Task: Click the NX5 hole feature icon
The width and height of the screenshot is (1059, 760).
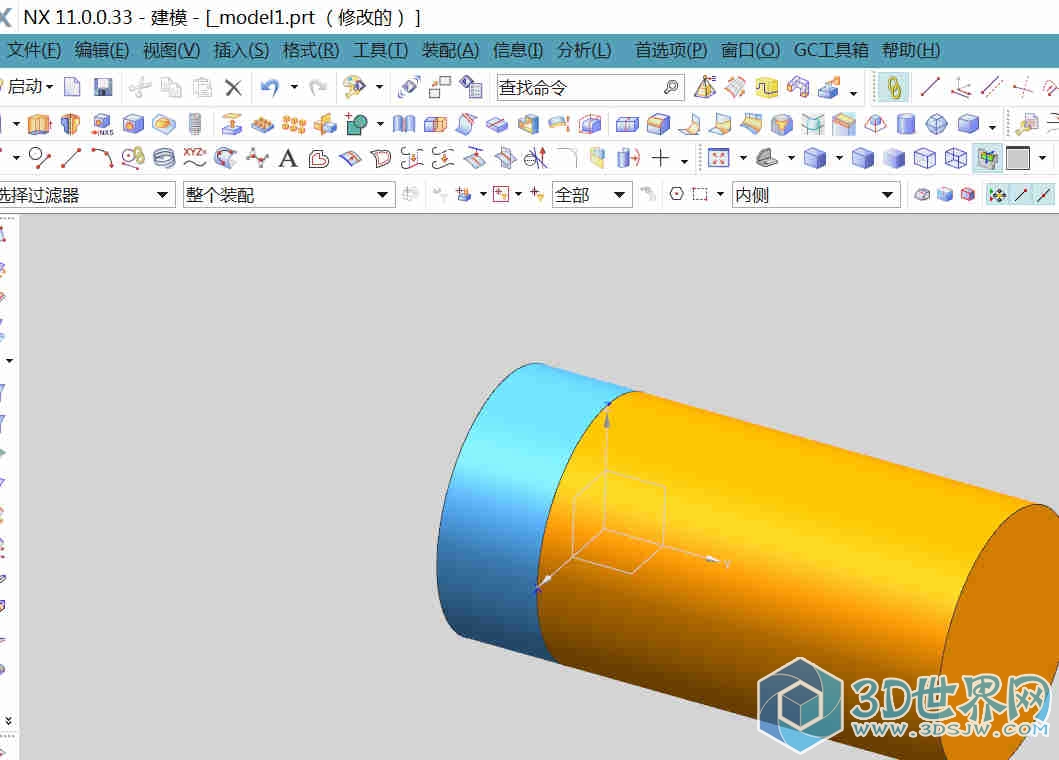Action: 102,124
